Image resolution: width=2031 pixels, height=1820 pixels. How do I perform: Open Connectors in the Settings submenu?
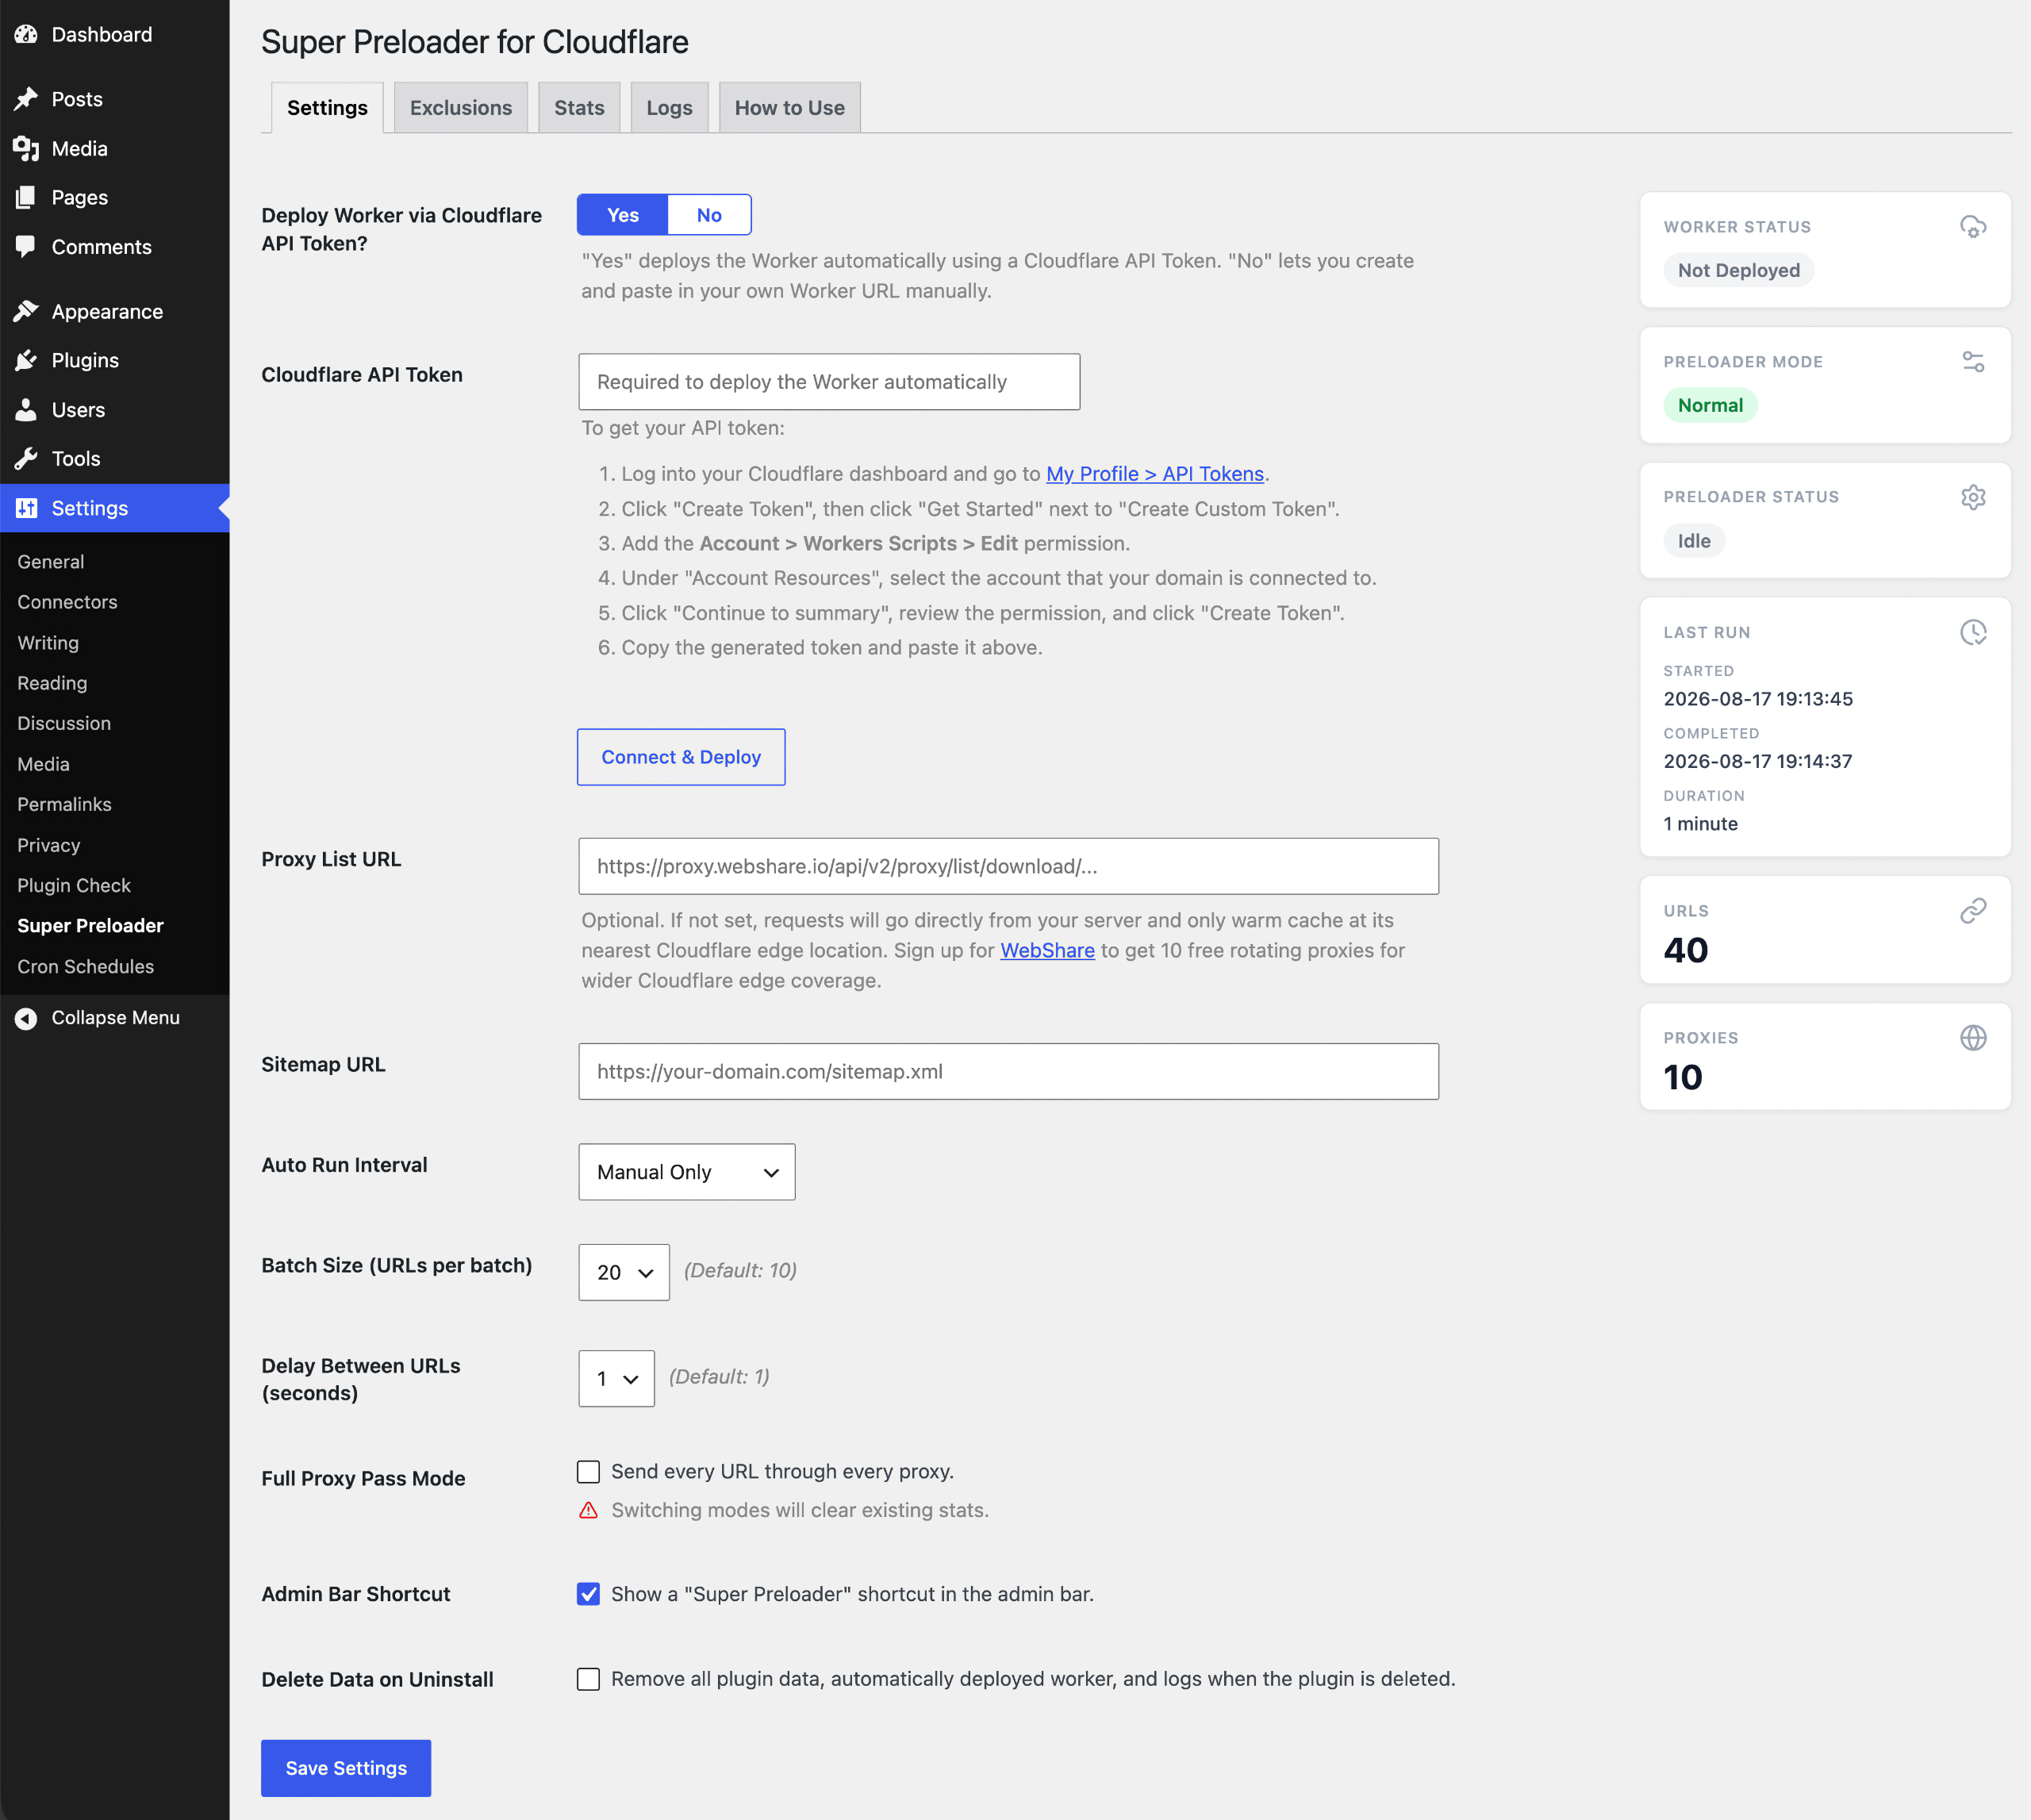67,602
